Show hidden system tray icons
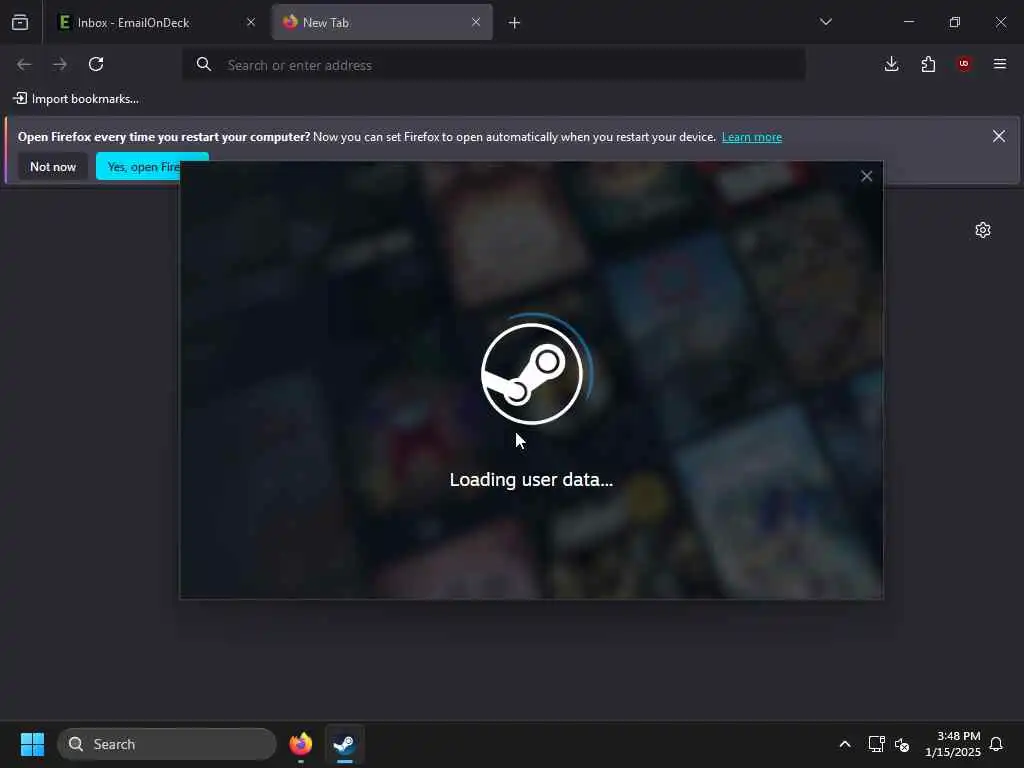The image size is (1024, 768). [844, 744]
